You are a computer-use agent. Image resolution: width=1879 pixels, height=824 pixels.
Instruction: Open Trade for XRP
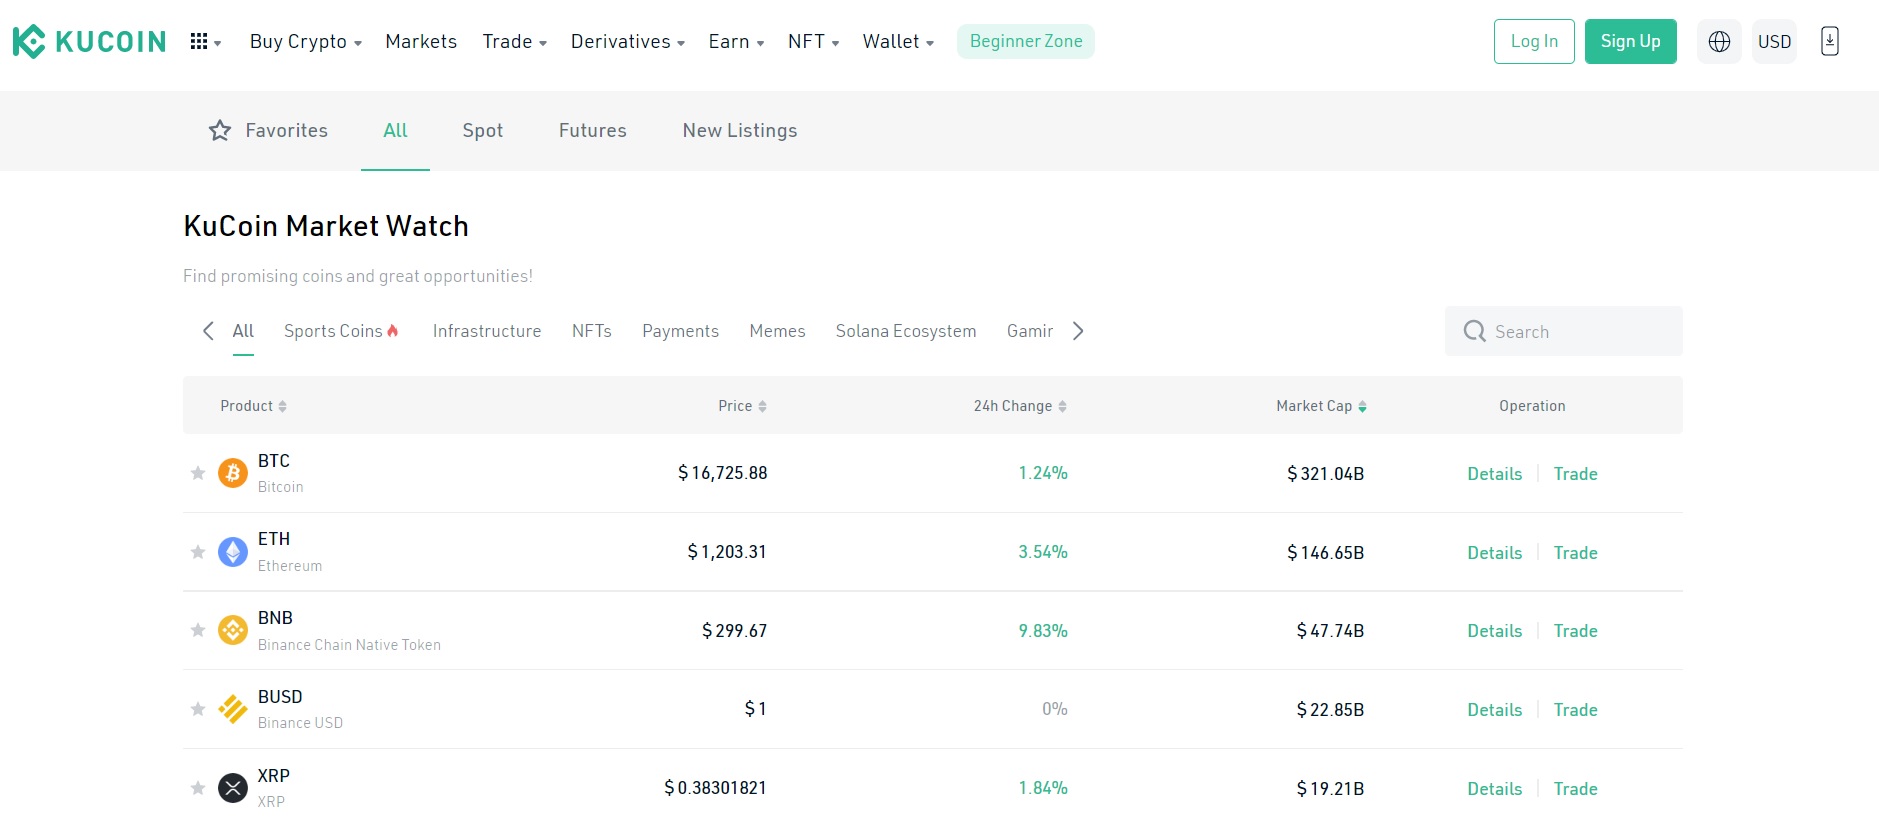1575,789
